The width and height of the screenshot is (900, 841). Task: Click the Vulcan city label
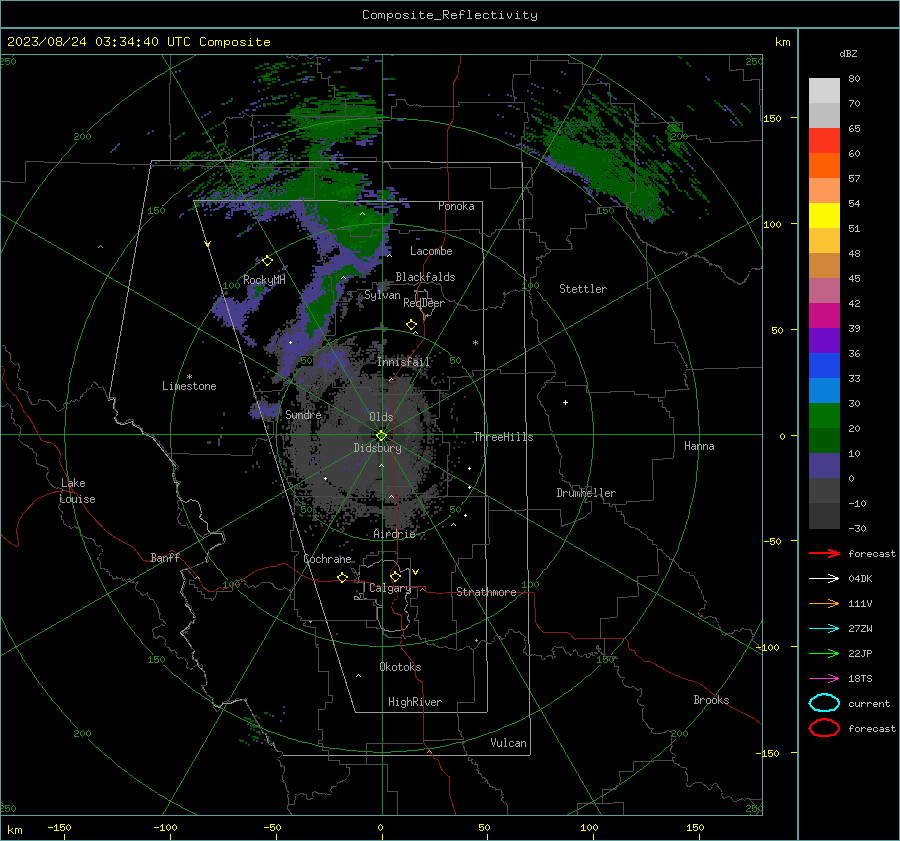coord(508,743)
